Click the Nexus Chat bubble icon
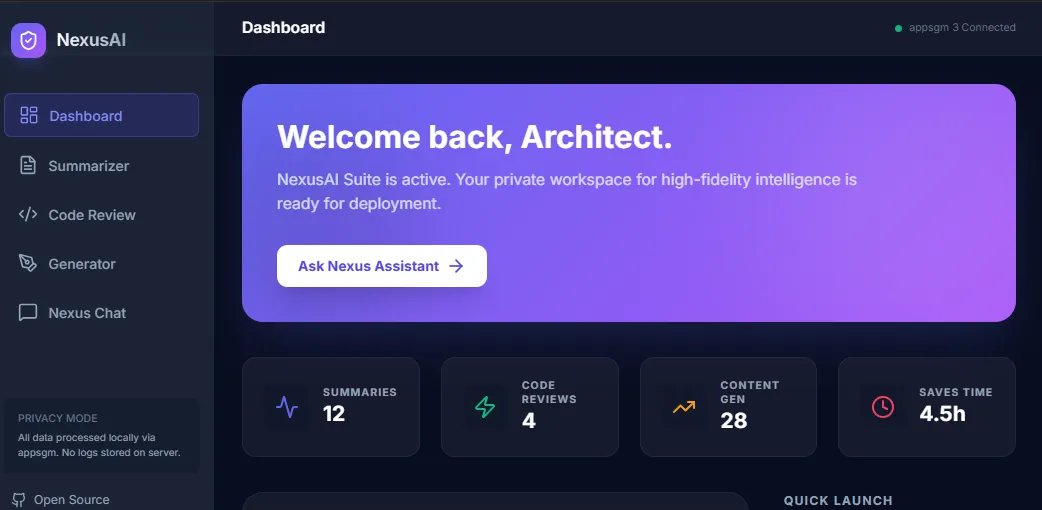This screenshot has height=510, width=1042. [x=28, y=313]
